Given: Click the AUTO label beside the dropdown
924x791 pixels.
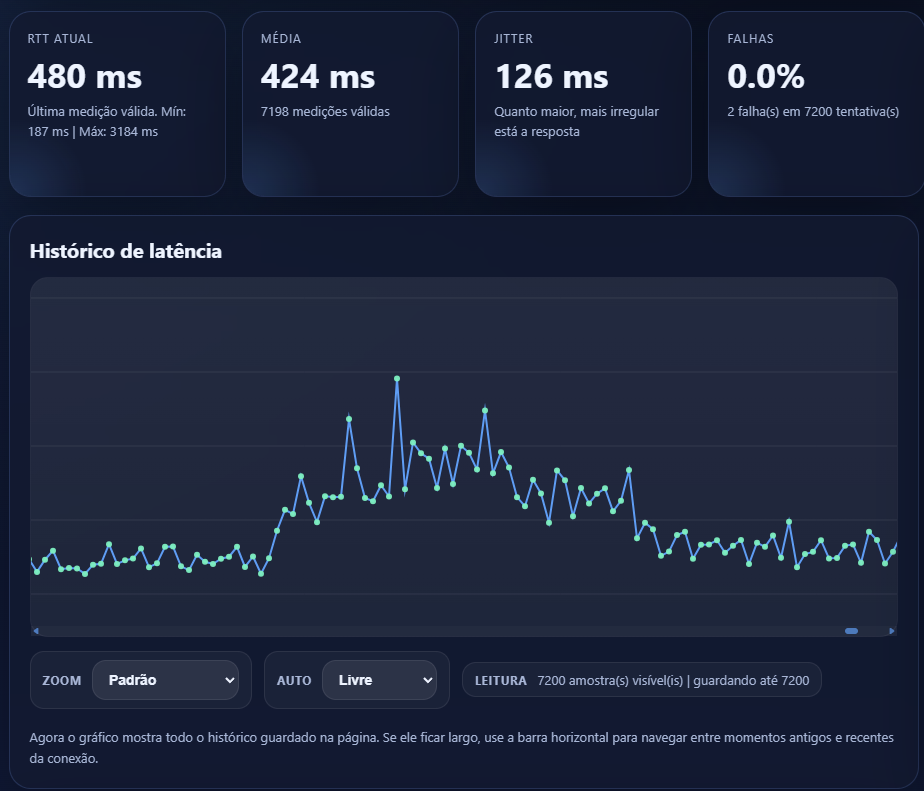Looking at the screenshot, I should tap(294, 680).
